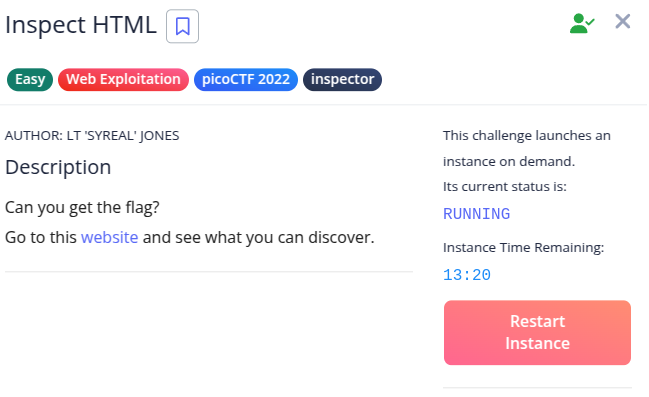Click the 'Can you get the flag?' text
The width and height of the screenshot is (649, 397).
click(x=82, y=207)
